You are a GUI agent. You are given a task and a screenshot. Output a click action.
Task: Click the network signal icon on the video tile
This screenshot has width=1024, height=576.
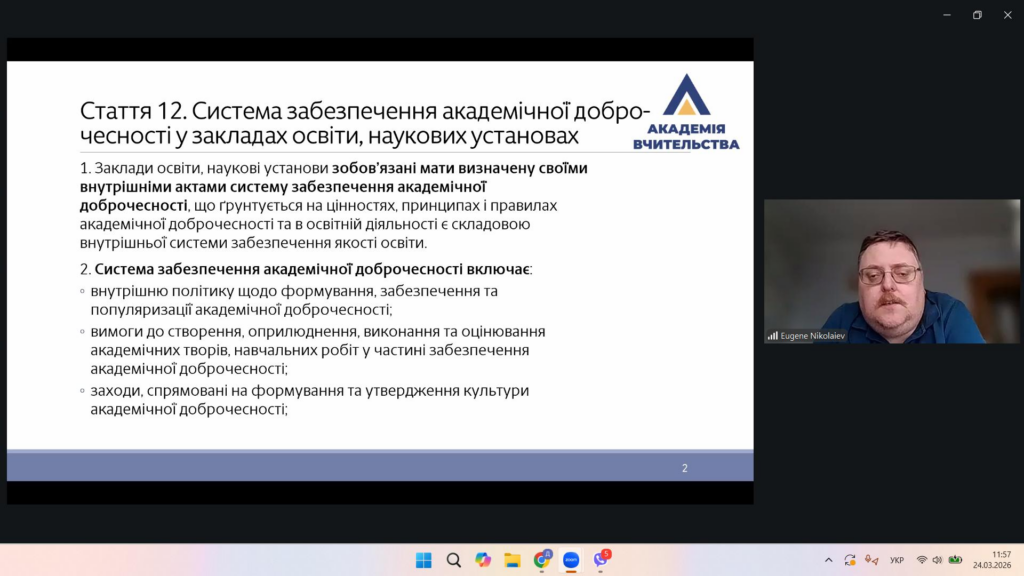[772, 336]
